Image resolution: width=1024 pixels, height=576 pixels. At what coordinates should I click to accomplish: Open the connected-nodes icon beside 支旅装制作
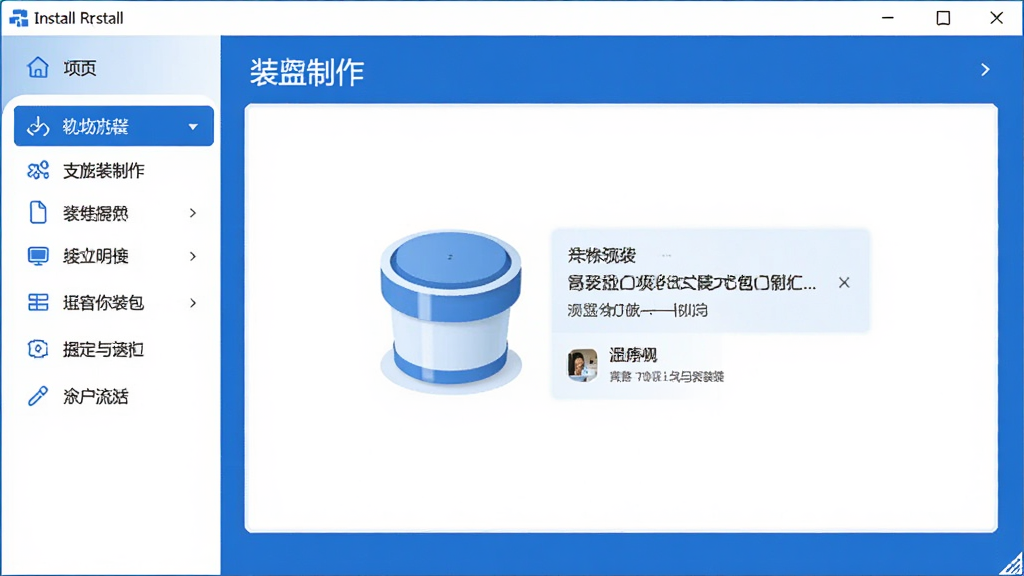(38, 170)
